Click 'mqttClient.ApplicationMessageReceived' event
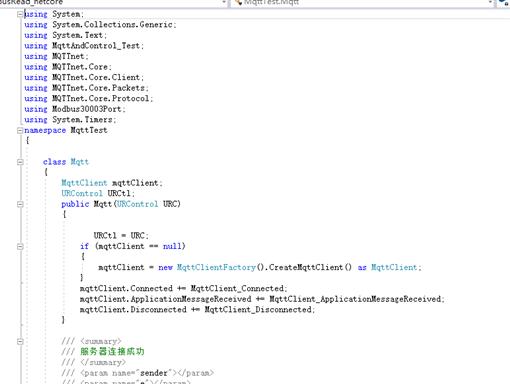The height and width of the screenshot is (384, 510). click(x=166, y=299)
